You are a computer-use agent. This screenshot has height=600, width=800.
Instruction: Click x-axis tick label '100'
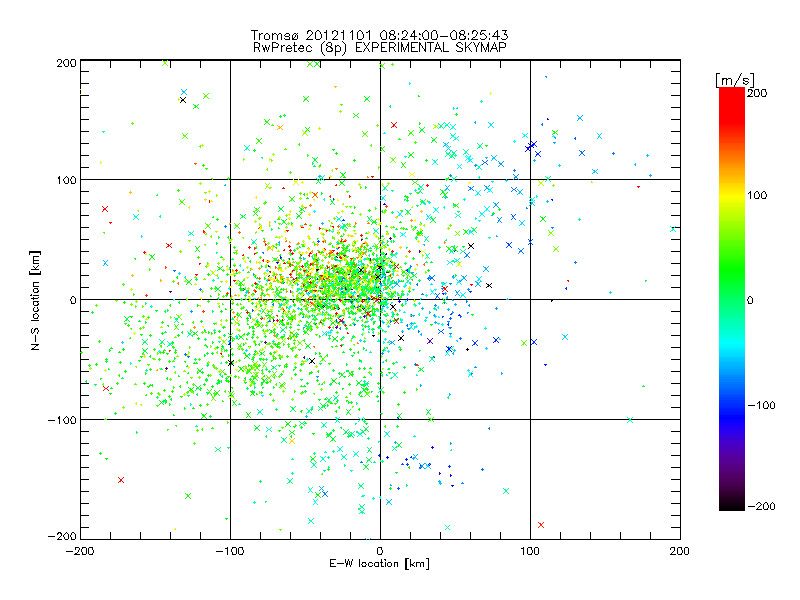tap(530, 551)
